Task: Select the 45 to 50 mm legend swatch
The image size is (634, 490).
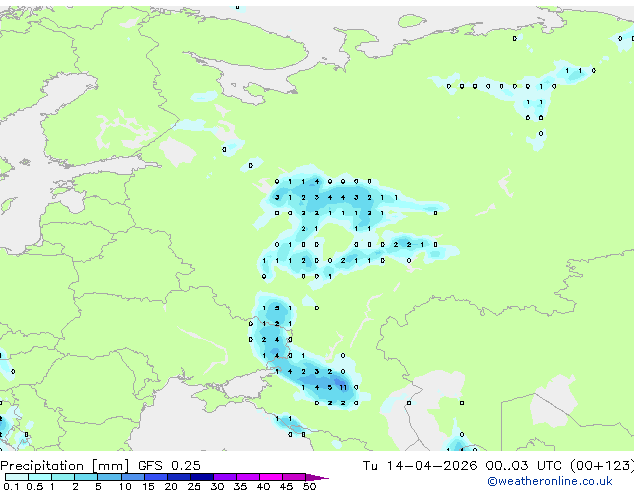Action: point(294,477)
